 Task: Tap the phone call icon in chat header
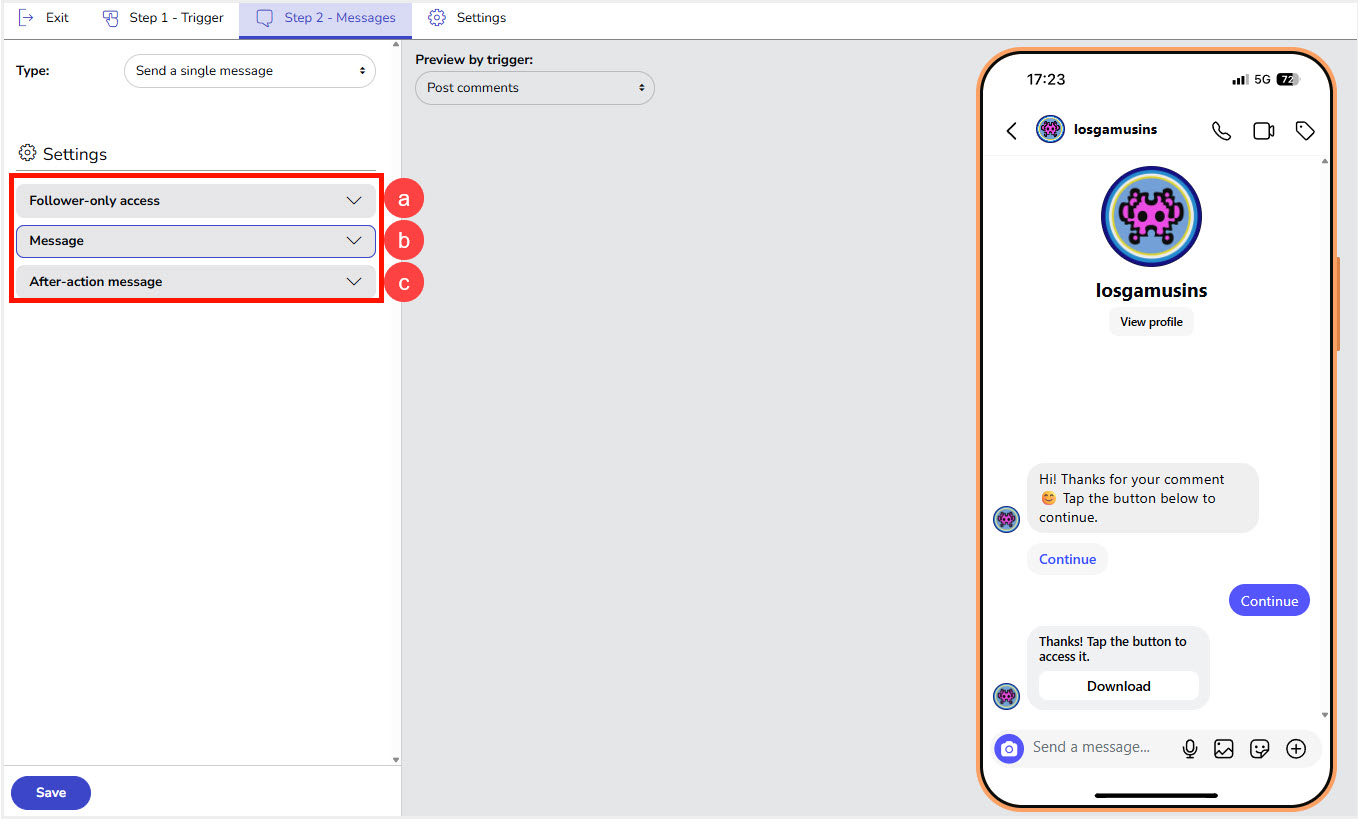(x=1221, y=130)
